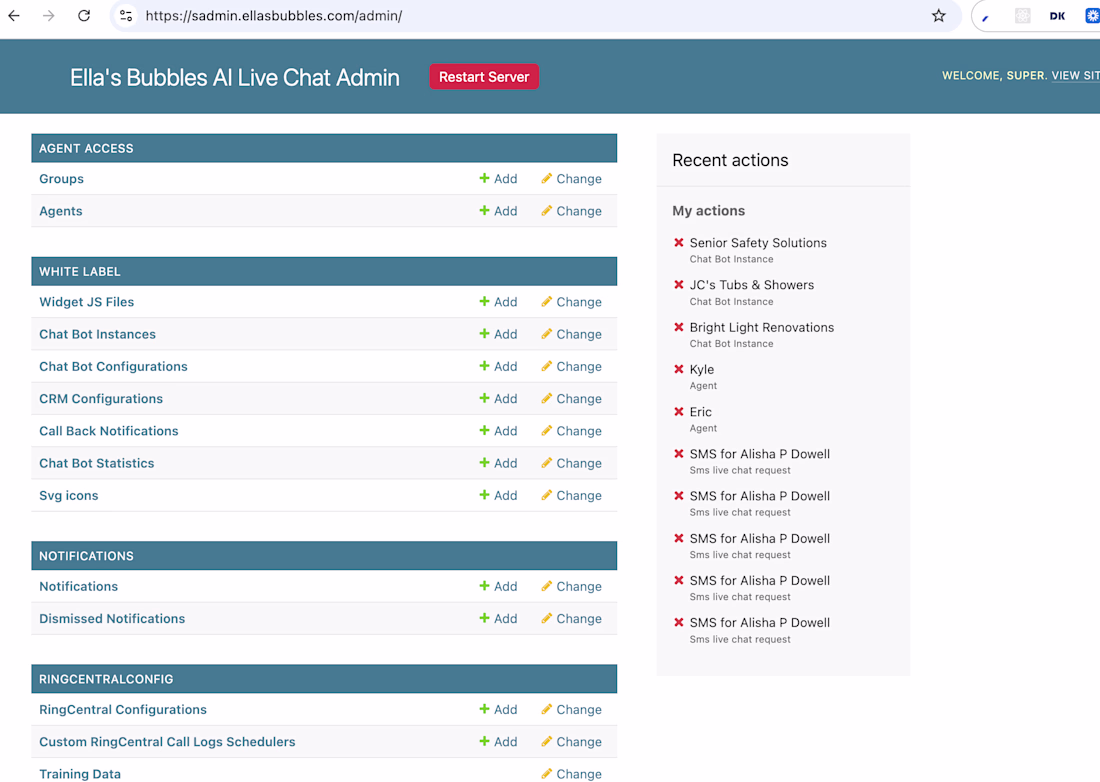The image size is (1100, 782).
Task: Change Custom RingCentral Call Logs Schedulers
Action: click(x=571, y=742)
